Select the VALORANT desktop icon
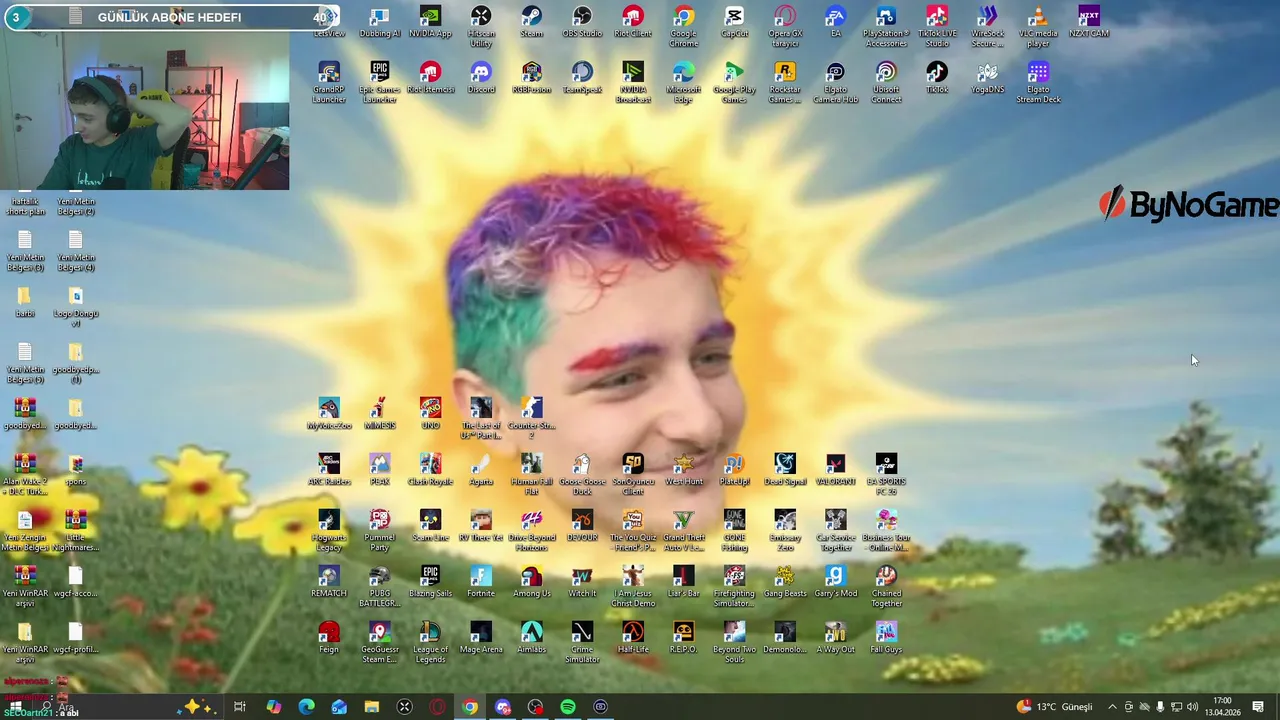The width and height of the screenshot is (1280, 720). tap(835, 471)
